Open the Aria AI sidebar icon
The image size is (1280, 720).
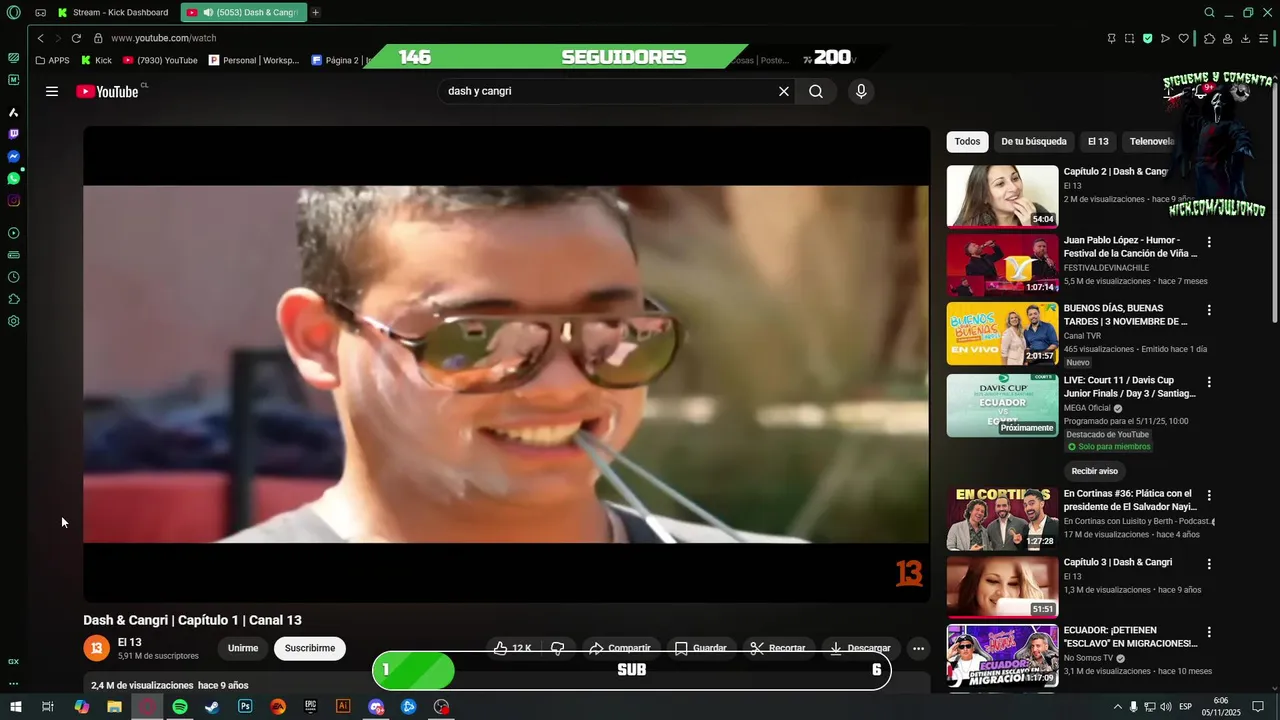click(13, 112)
